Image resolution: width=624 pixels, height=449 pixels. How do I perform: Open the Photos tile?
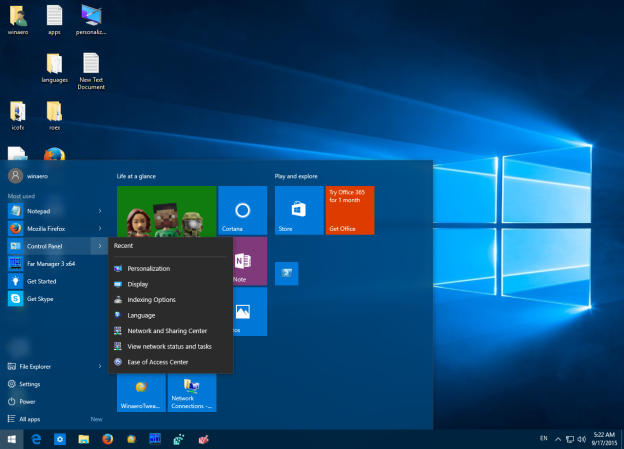[250, 312]
